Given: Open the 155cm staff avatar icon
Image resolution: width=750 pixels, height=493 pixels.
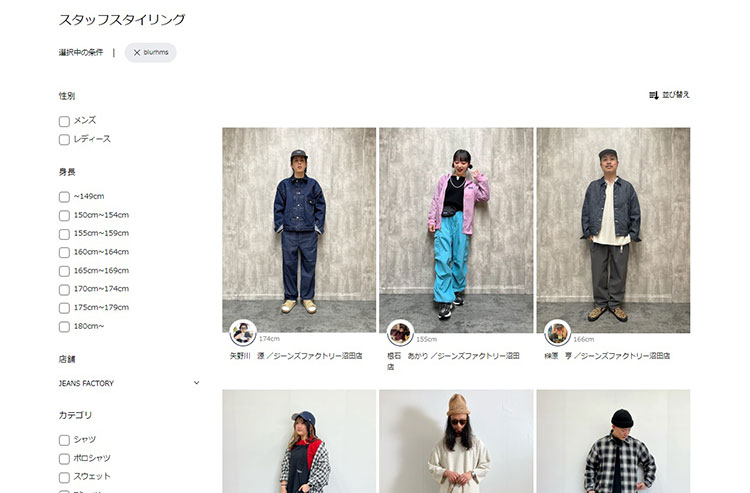Looking at the screenshot, I should [x=400, y=333].
